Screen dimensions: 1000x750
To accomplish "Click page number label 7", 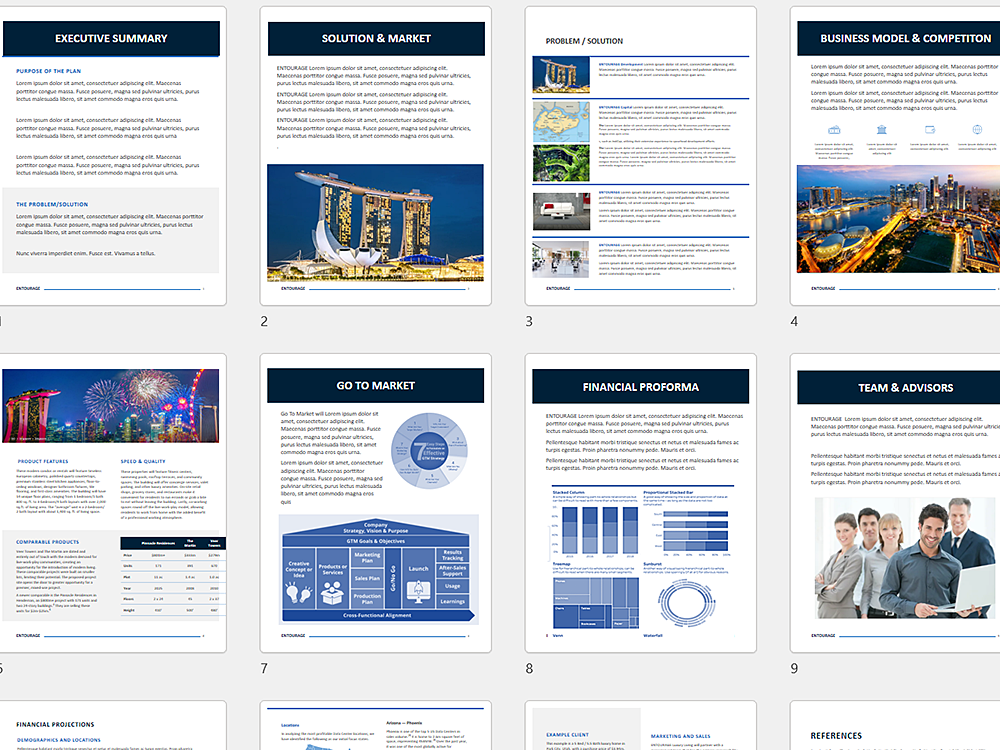I will click(x=264, y=668).
